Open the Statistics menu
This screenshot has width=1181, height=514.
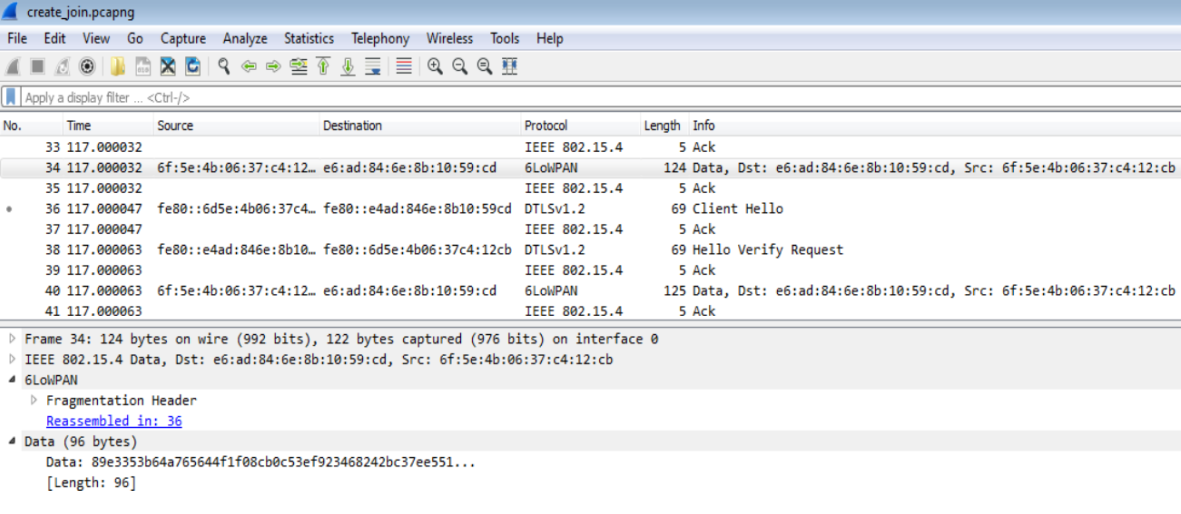[x=308, y=39]
